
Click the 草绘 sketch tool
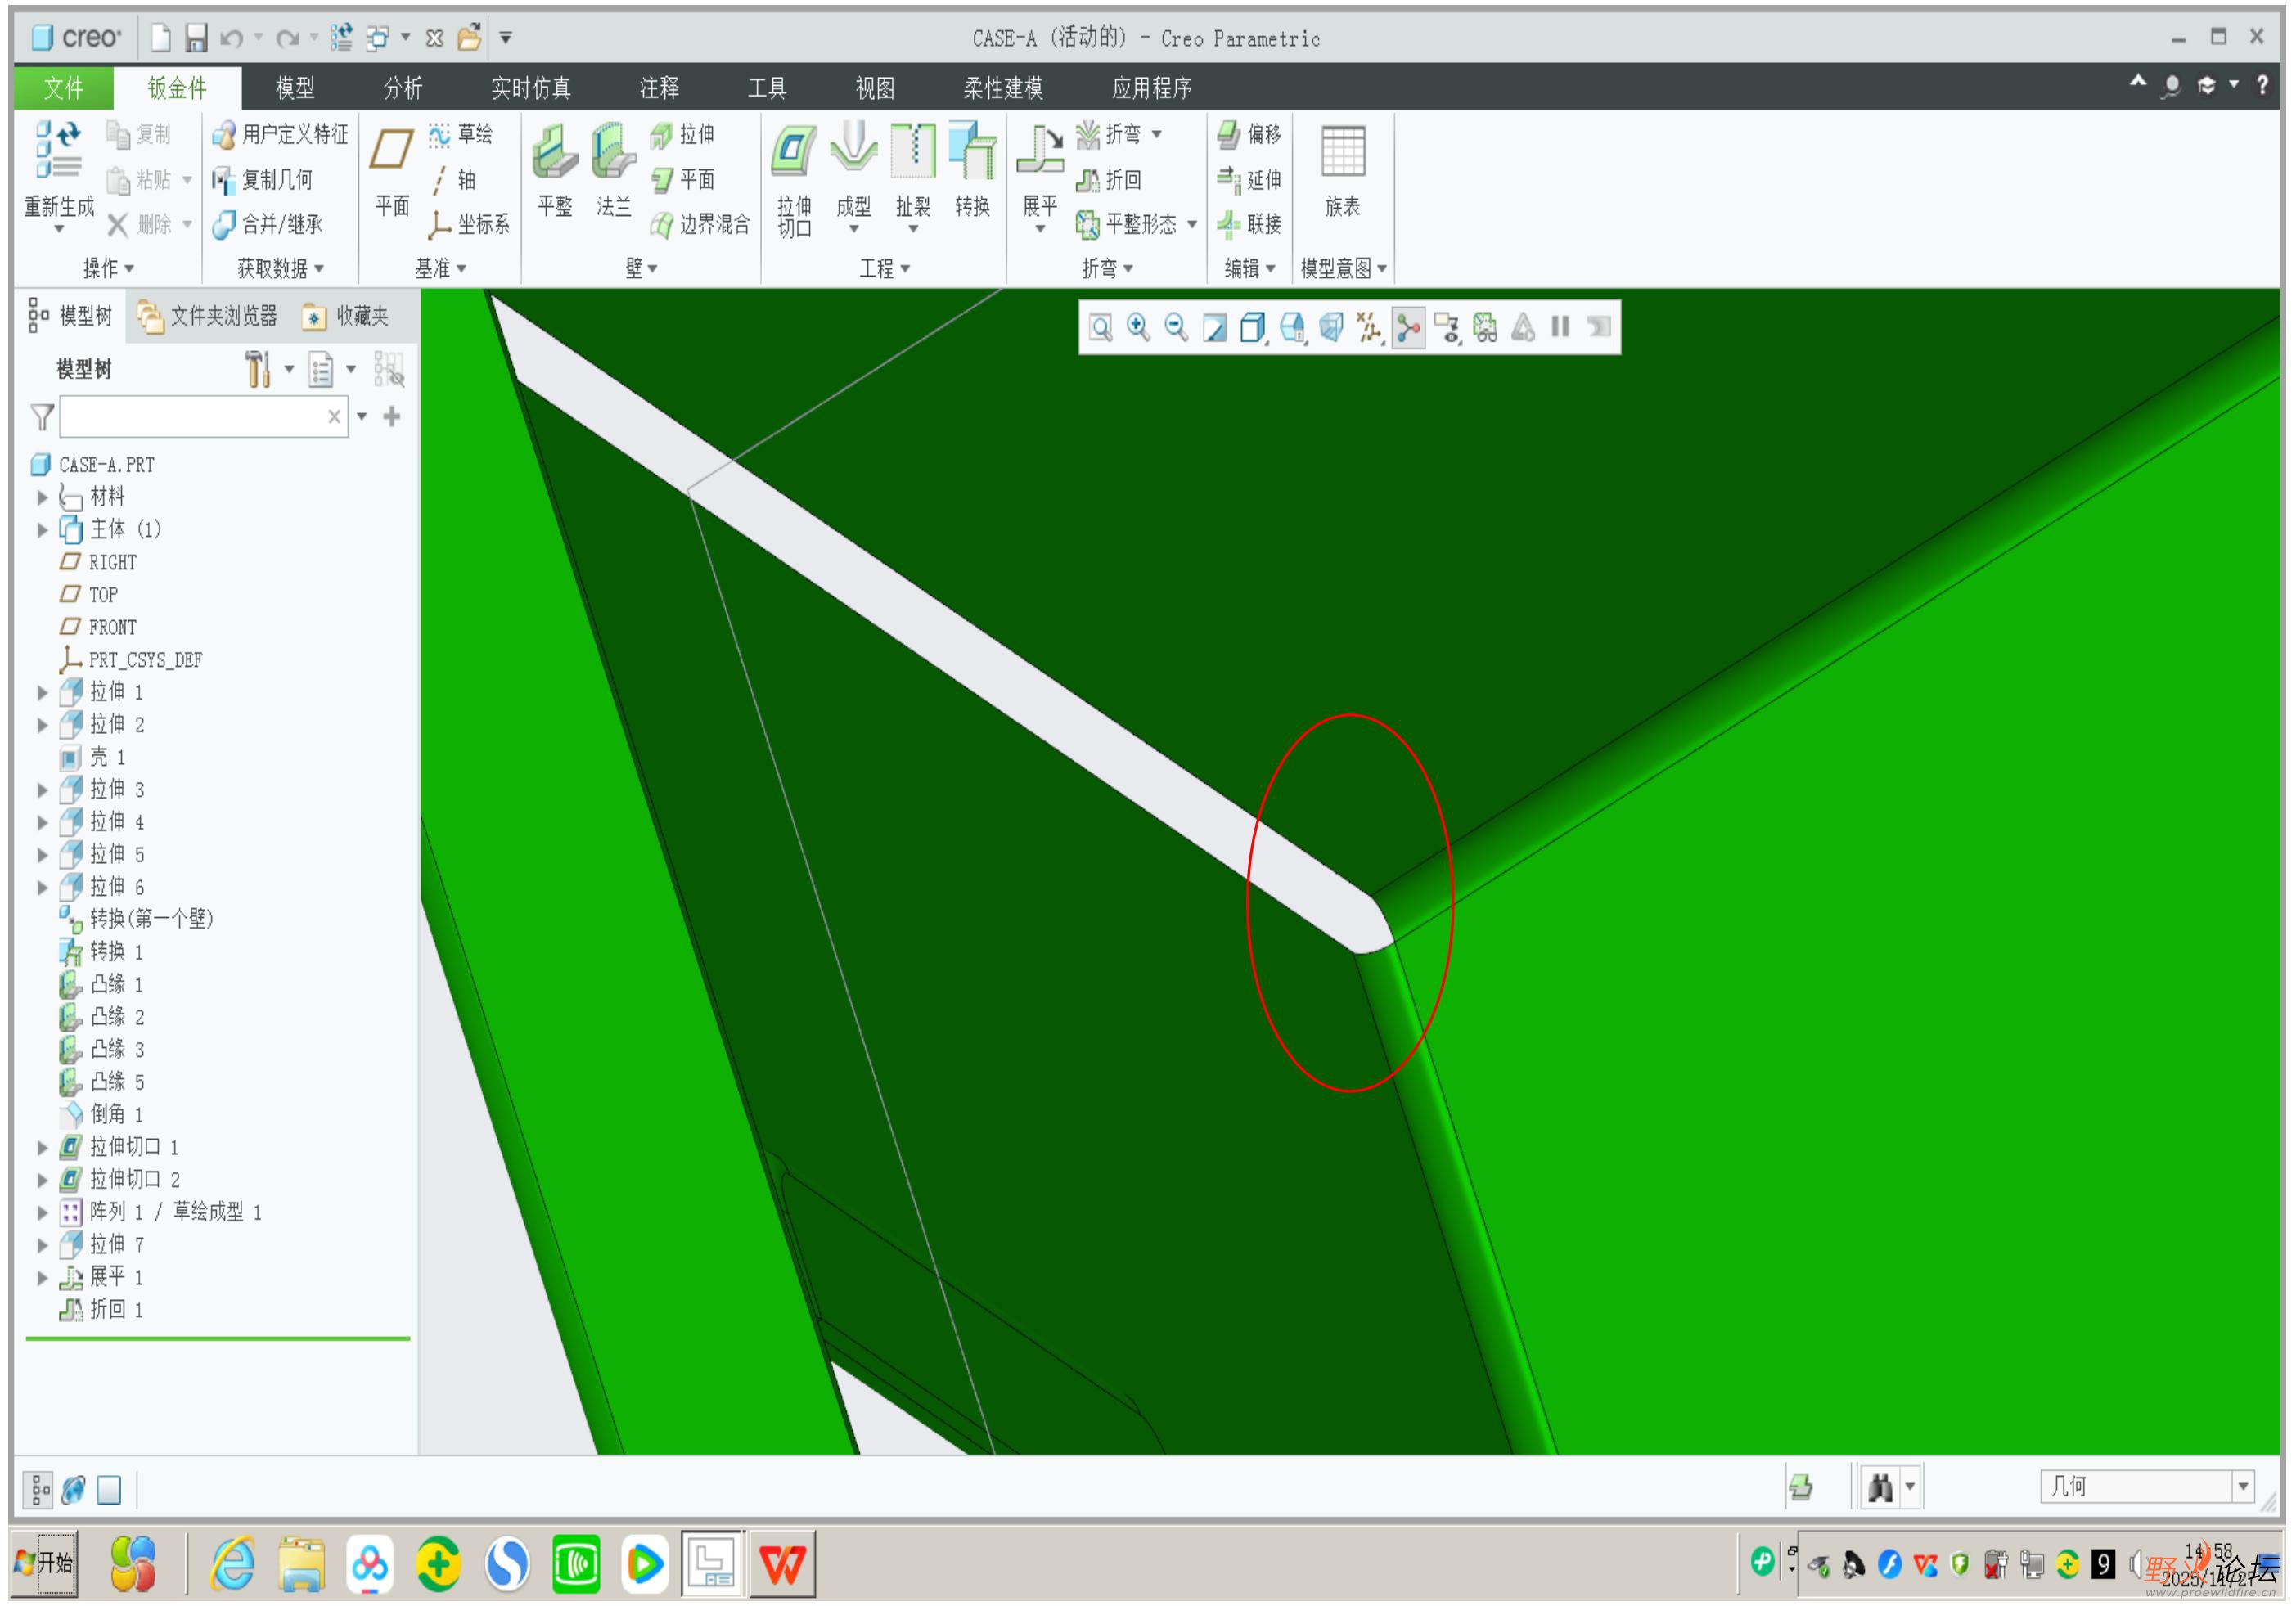(x=461, y=134)
